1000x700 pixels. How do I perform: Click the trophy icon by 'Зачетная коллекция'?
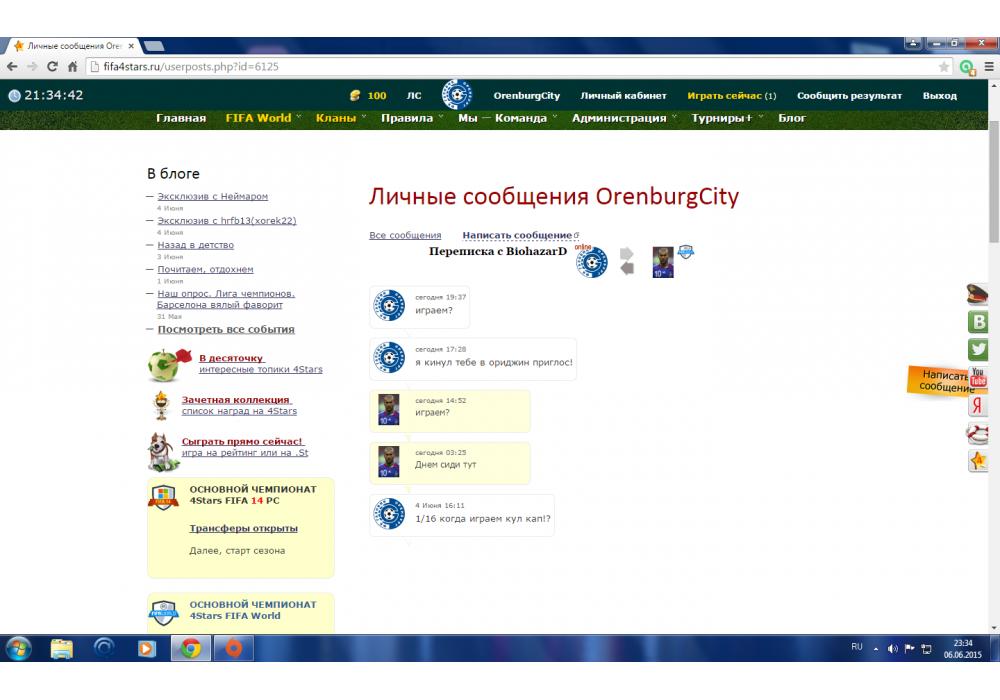pos(161,405)
